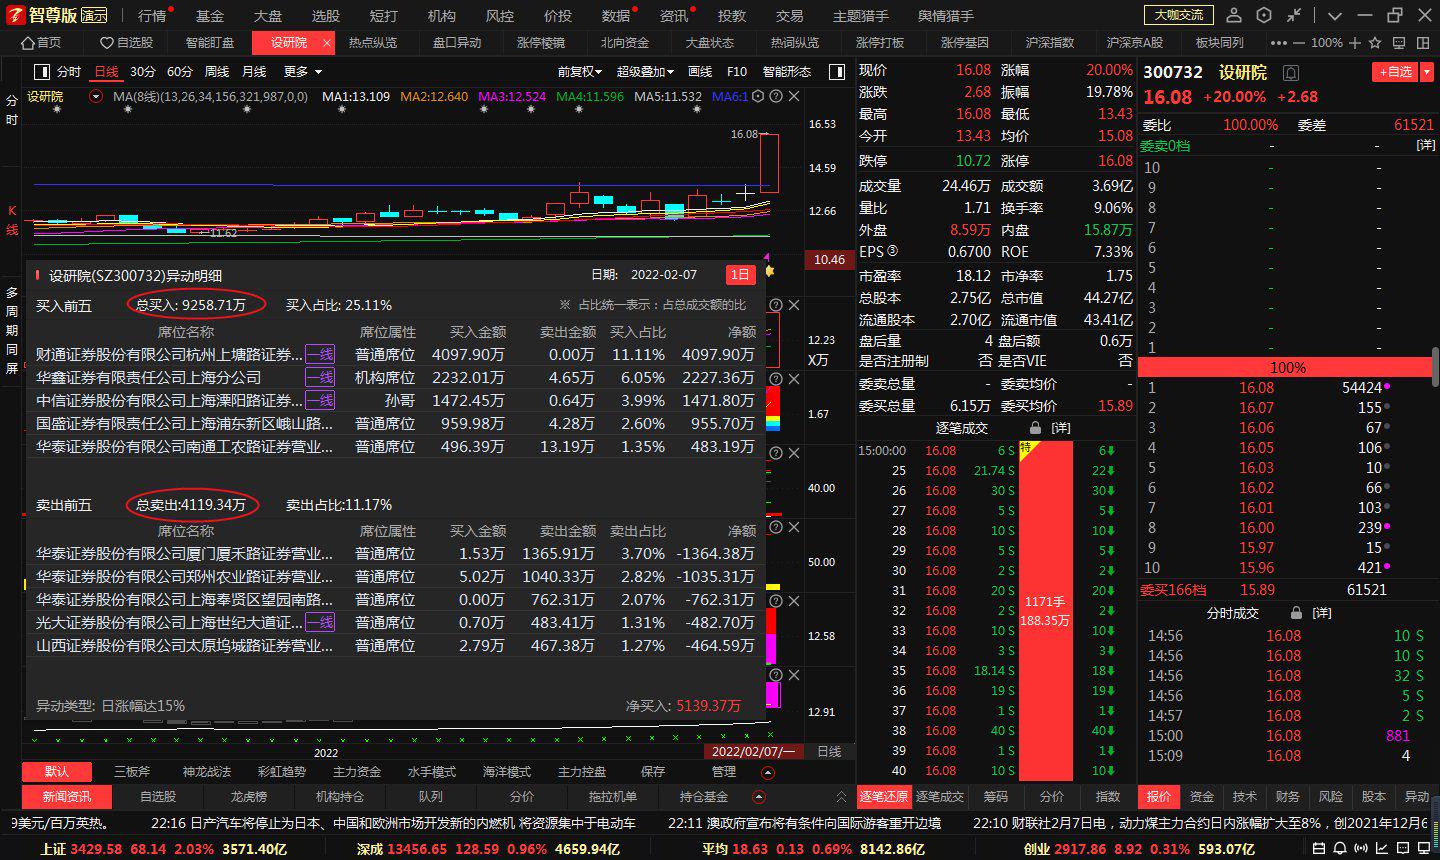Open the 龙虎榜 bottom tab
This screenshot has height=860, width=1440.
248,797
